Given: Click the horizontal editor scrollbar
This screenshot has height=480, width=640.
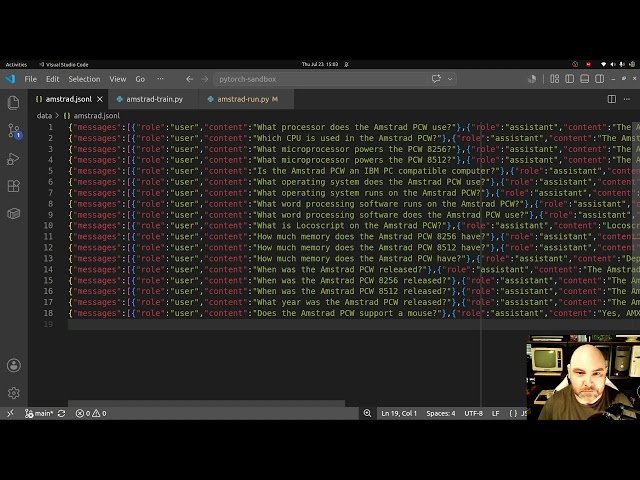Looking at the screenshot, I should pos(206,403).
